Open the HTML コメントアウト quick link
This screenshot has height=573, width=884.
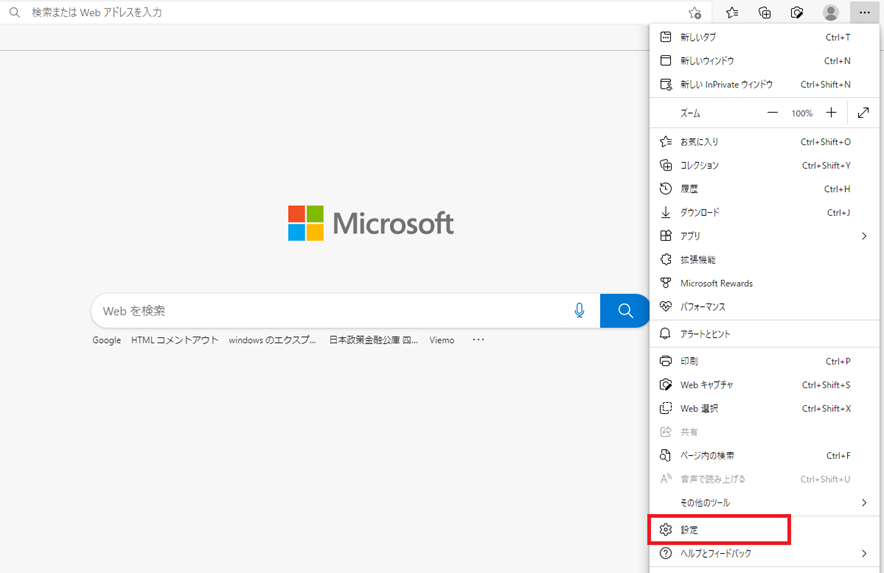click(x=175, y=340)
